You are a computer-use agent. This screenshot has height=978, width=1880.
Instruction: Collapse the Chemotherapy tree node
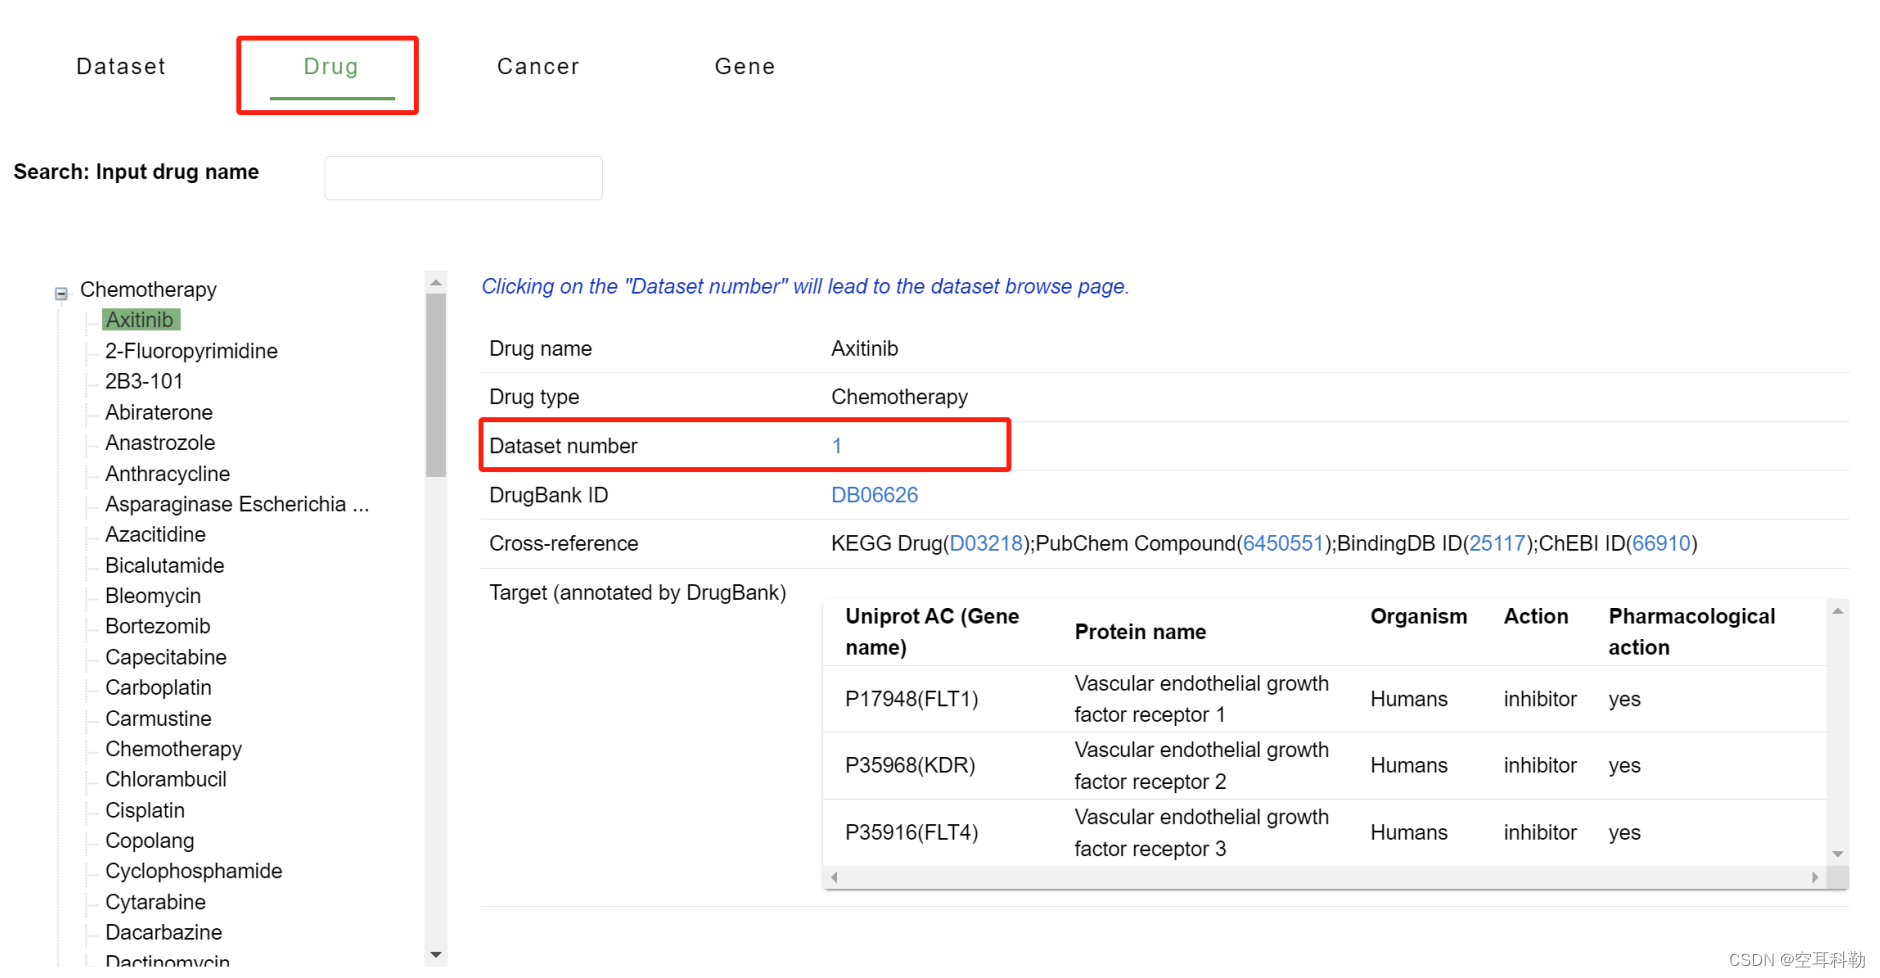click(61, 293)
